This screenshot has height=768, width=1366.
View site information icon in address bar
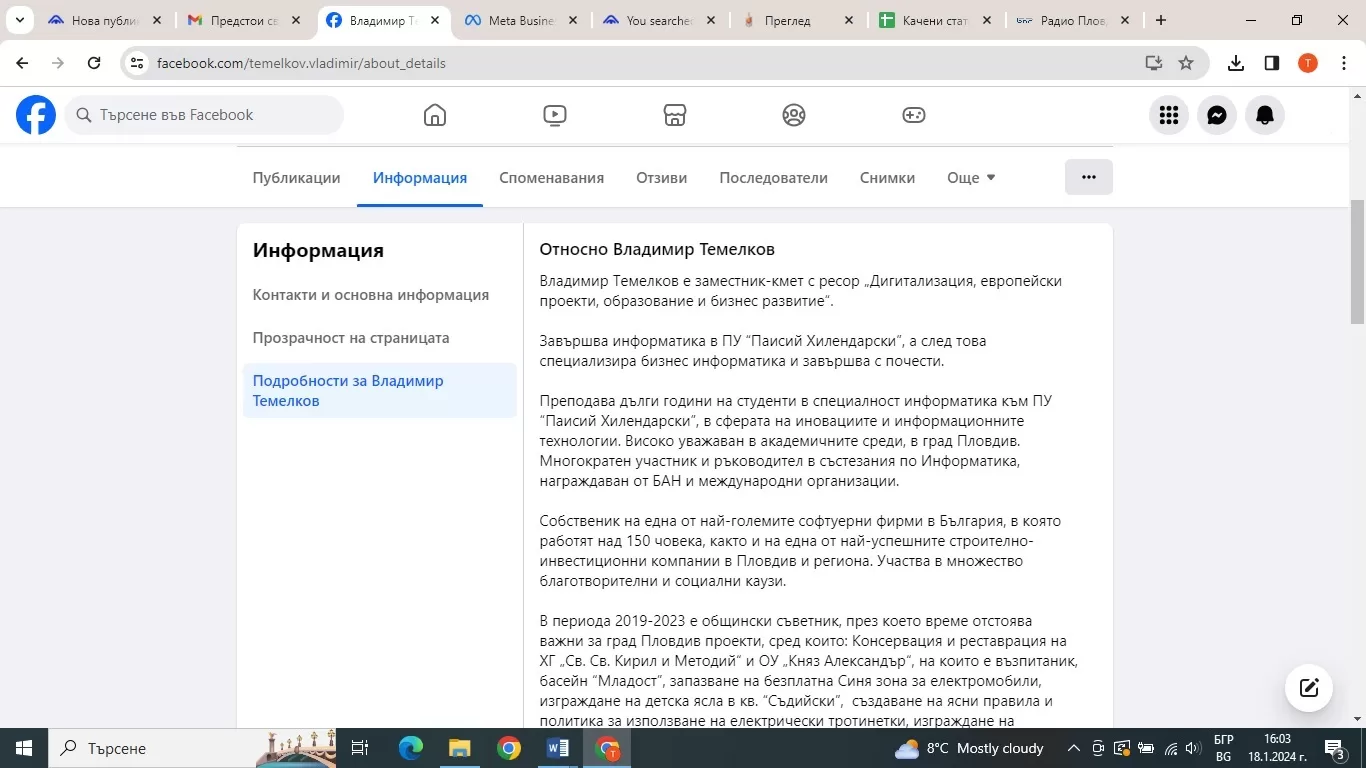(x=138, y=63)
